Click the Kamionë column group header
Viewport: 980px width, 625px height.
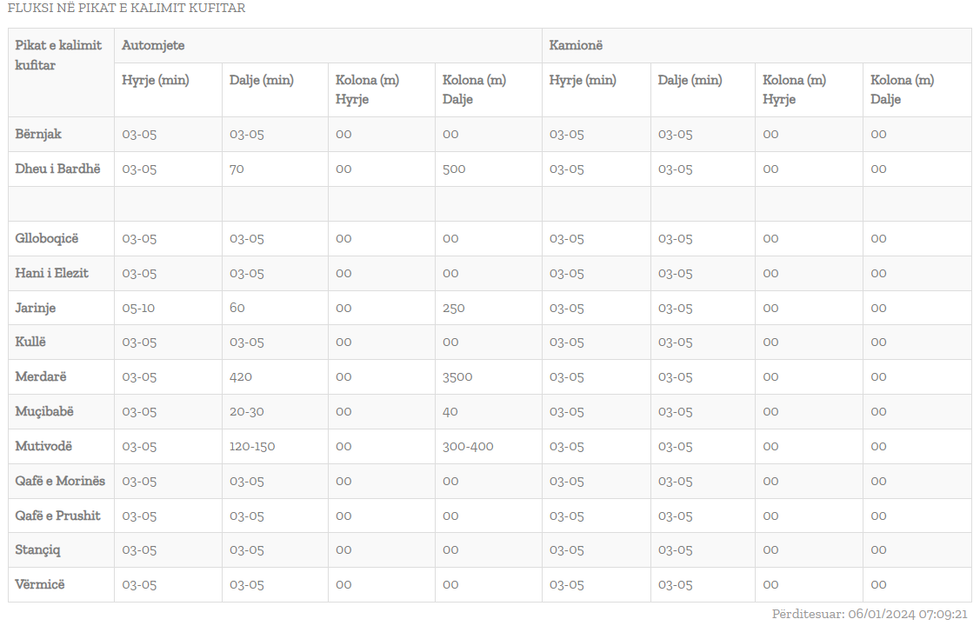[576, 45]
